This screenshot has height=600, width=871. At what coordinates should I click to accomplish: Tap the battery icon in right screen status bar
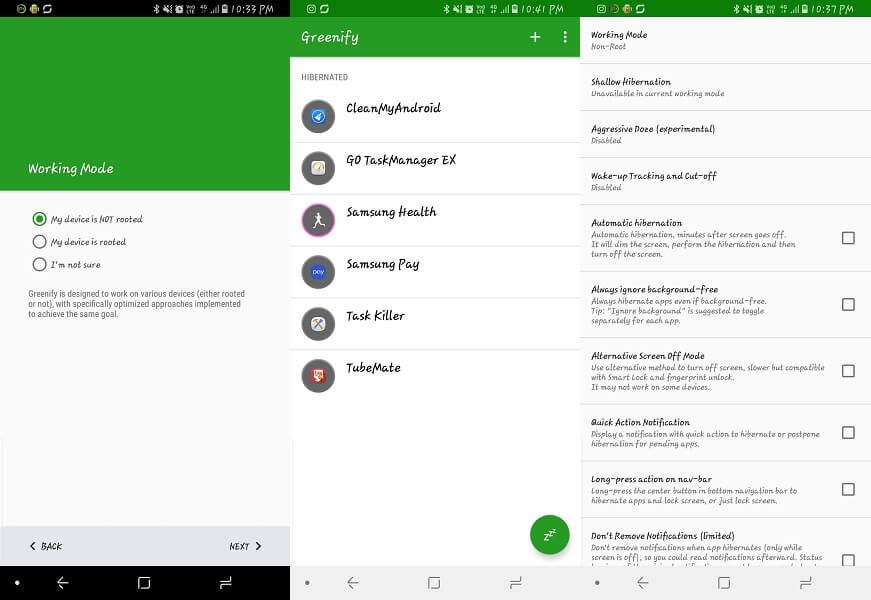pyautogui.click(x=804, y=9)
